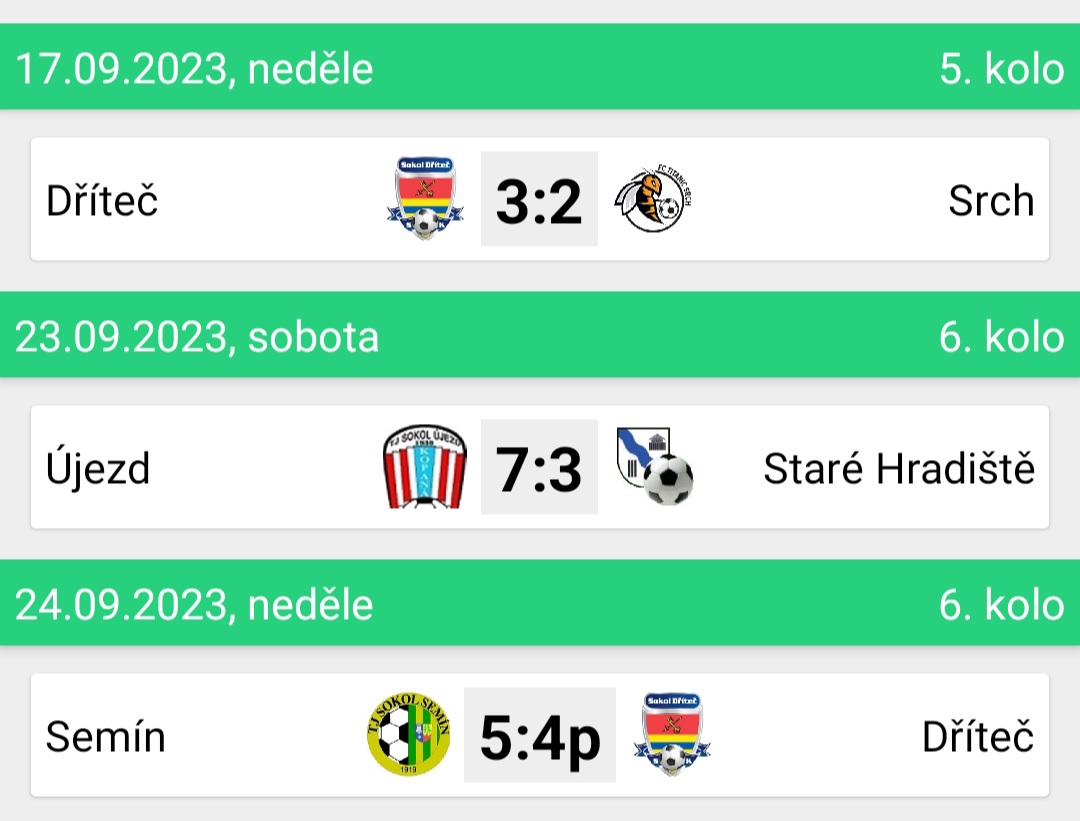Click the 24.09.2023 neděle date header

click(194, 605)
